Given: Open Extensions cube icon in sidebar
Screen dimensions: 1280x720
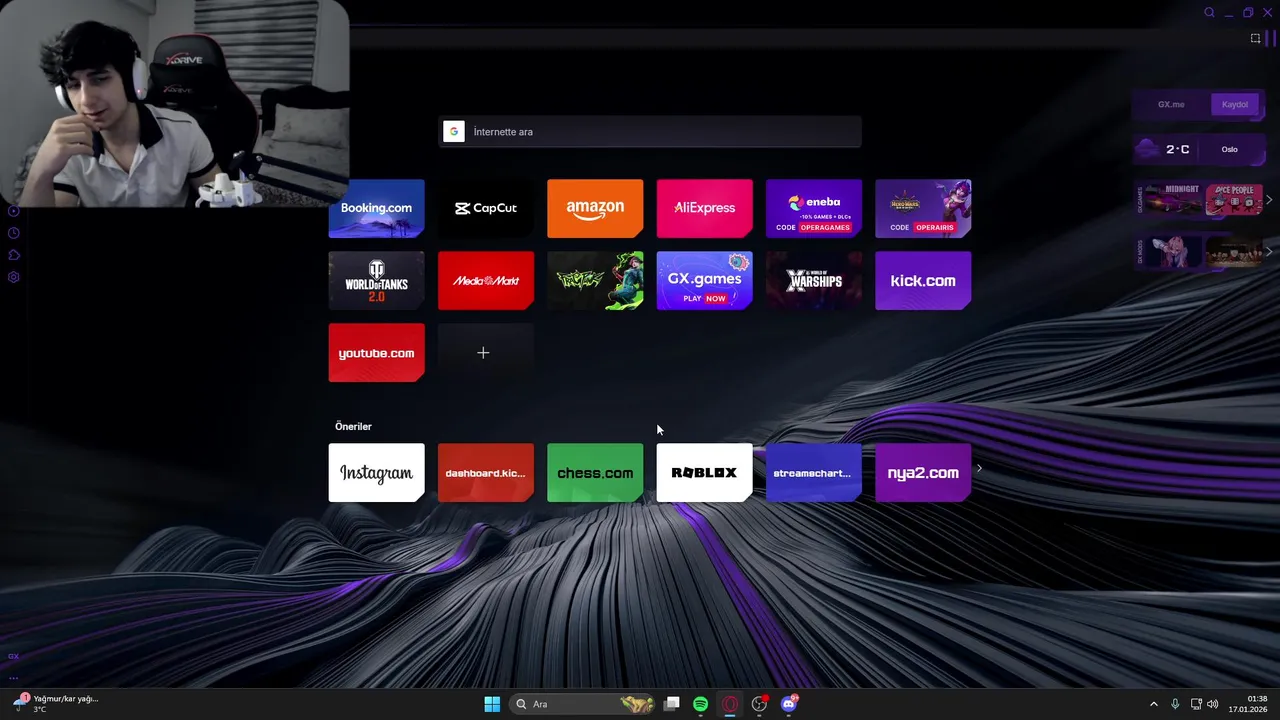Looking at the screenshot, I should tap(14, 255).
